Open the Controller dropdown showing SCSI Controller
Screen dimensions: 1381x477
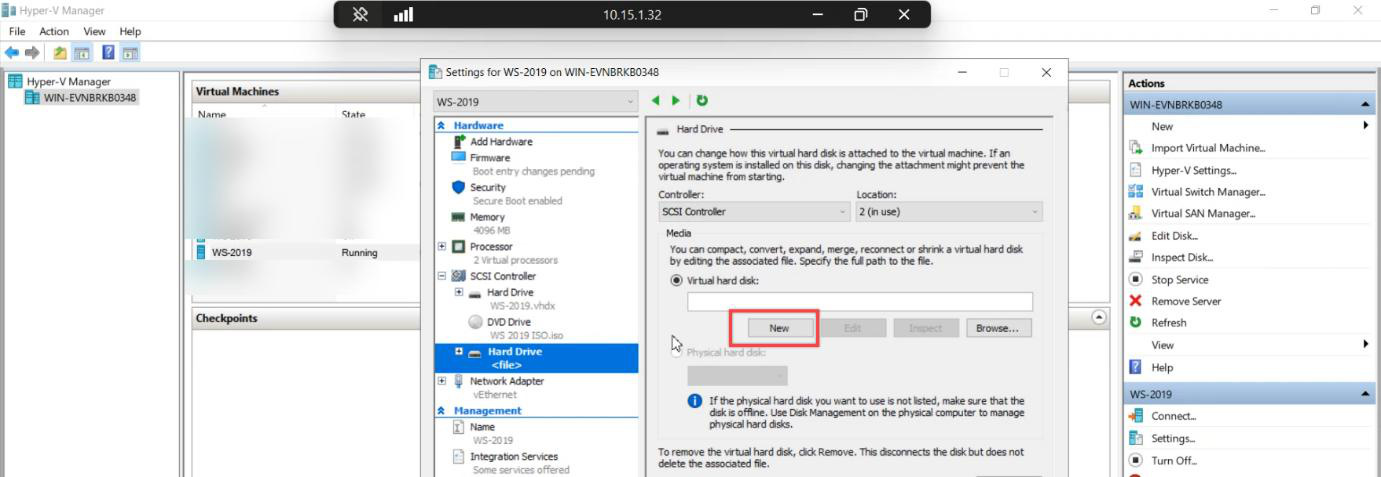[754, 212]
